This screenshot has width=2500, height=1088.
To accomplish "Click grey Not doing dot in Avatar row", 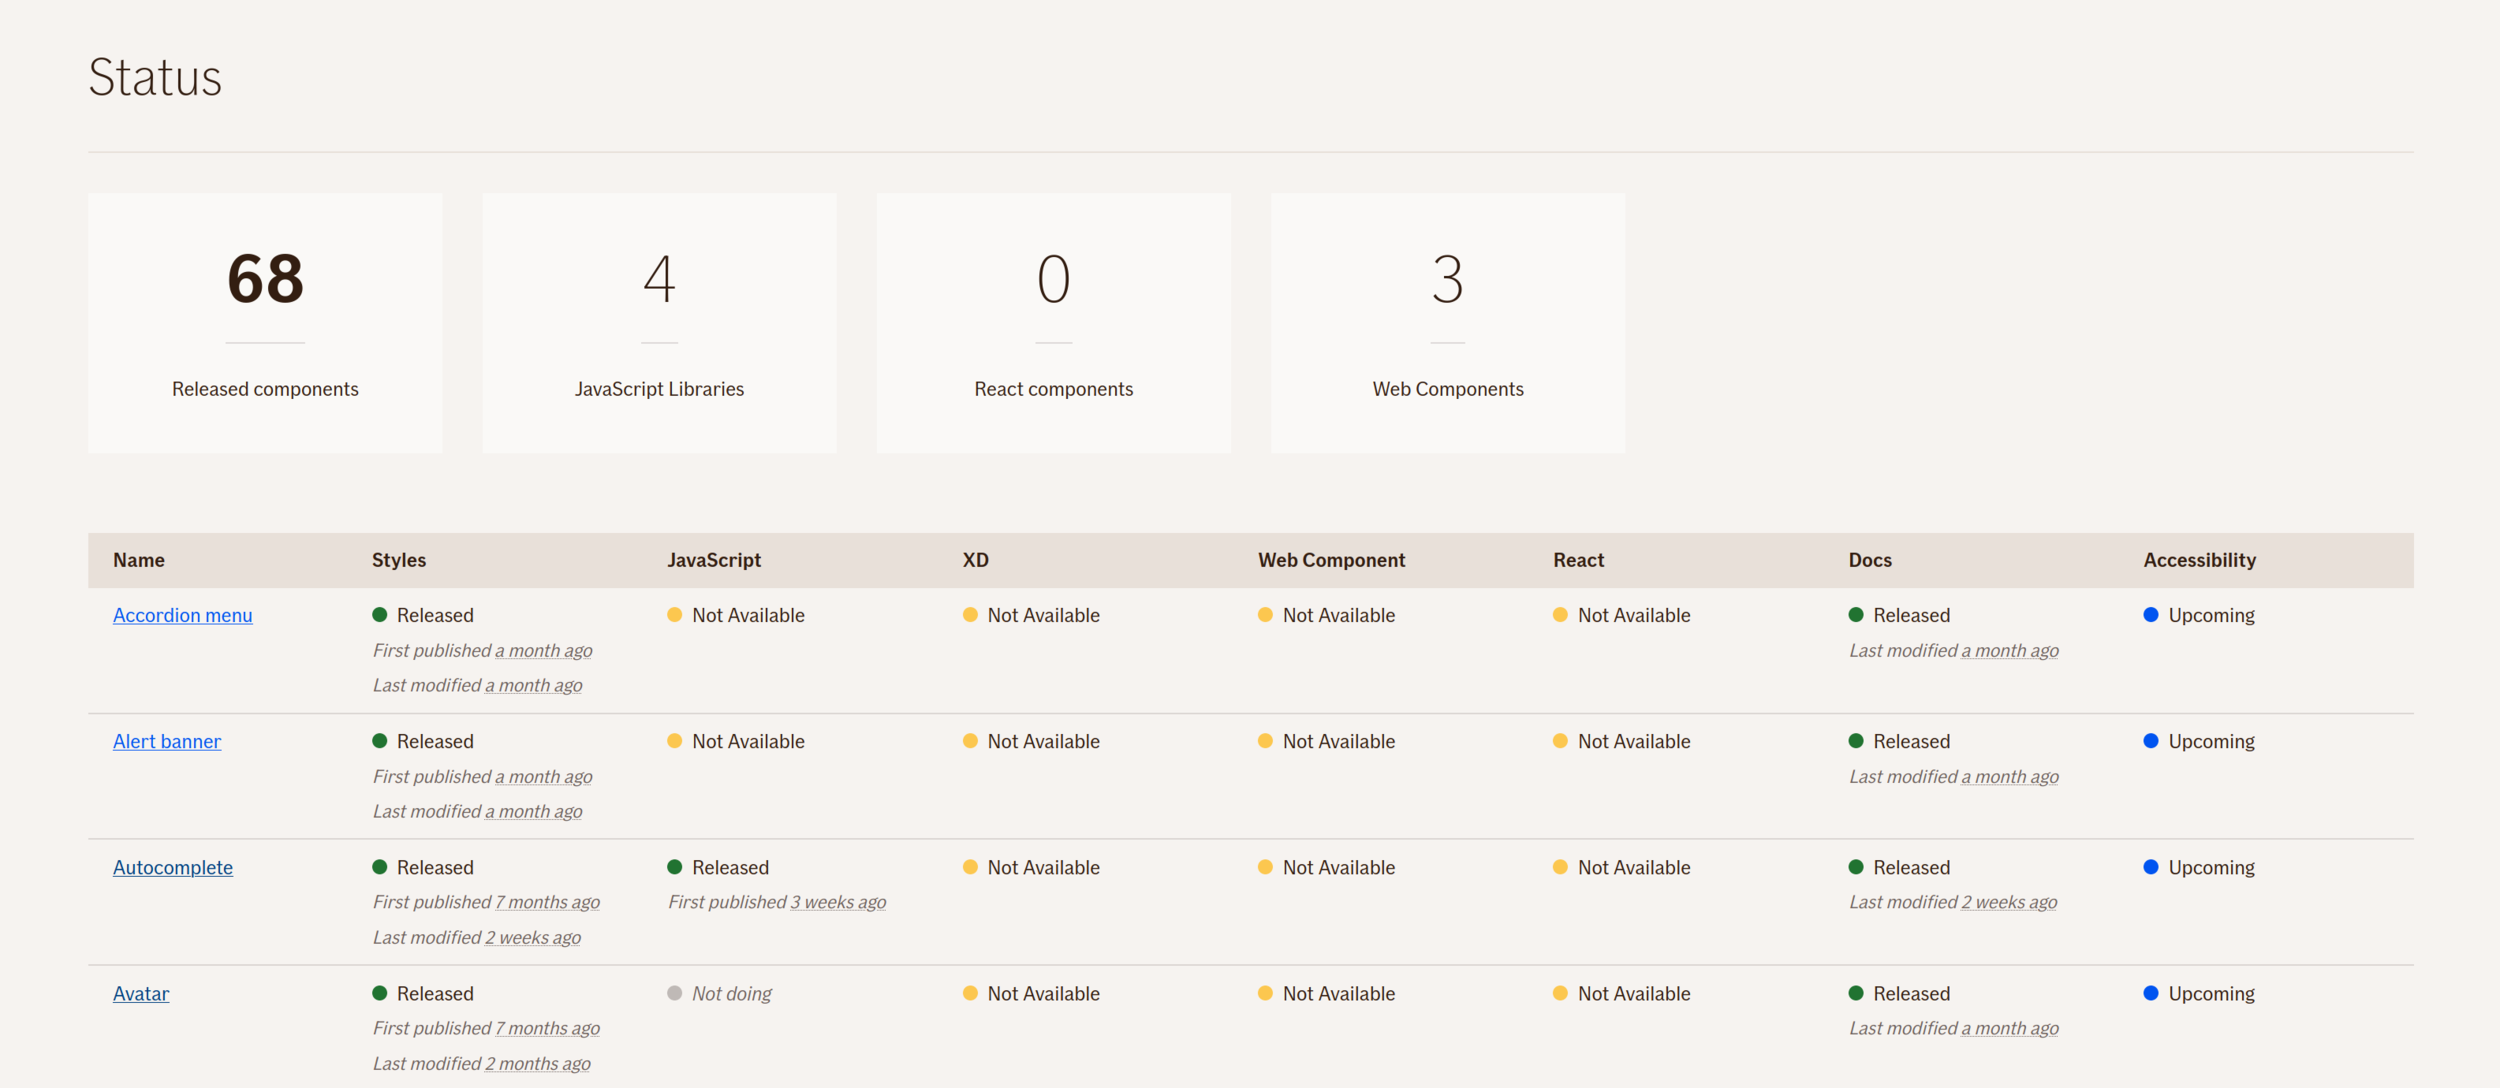I will (x=675, y=993).
